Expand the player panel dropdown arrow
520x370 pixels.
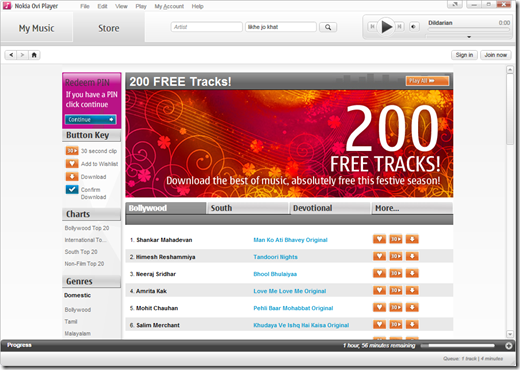[x=469, y=37]
